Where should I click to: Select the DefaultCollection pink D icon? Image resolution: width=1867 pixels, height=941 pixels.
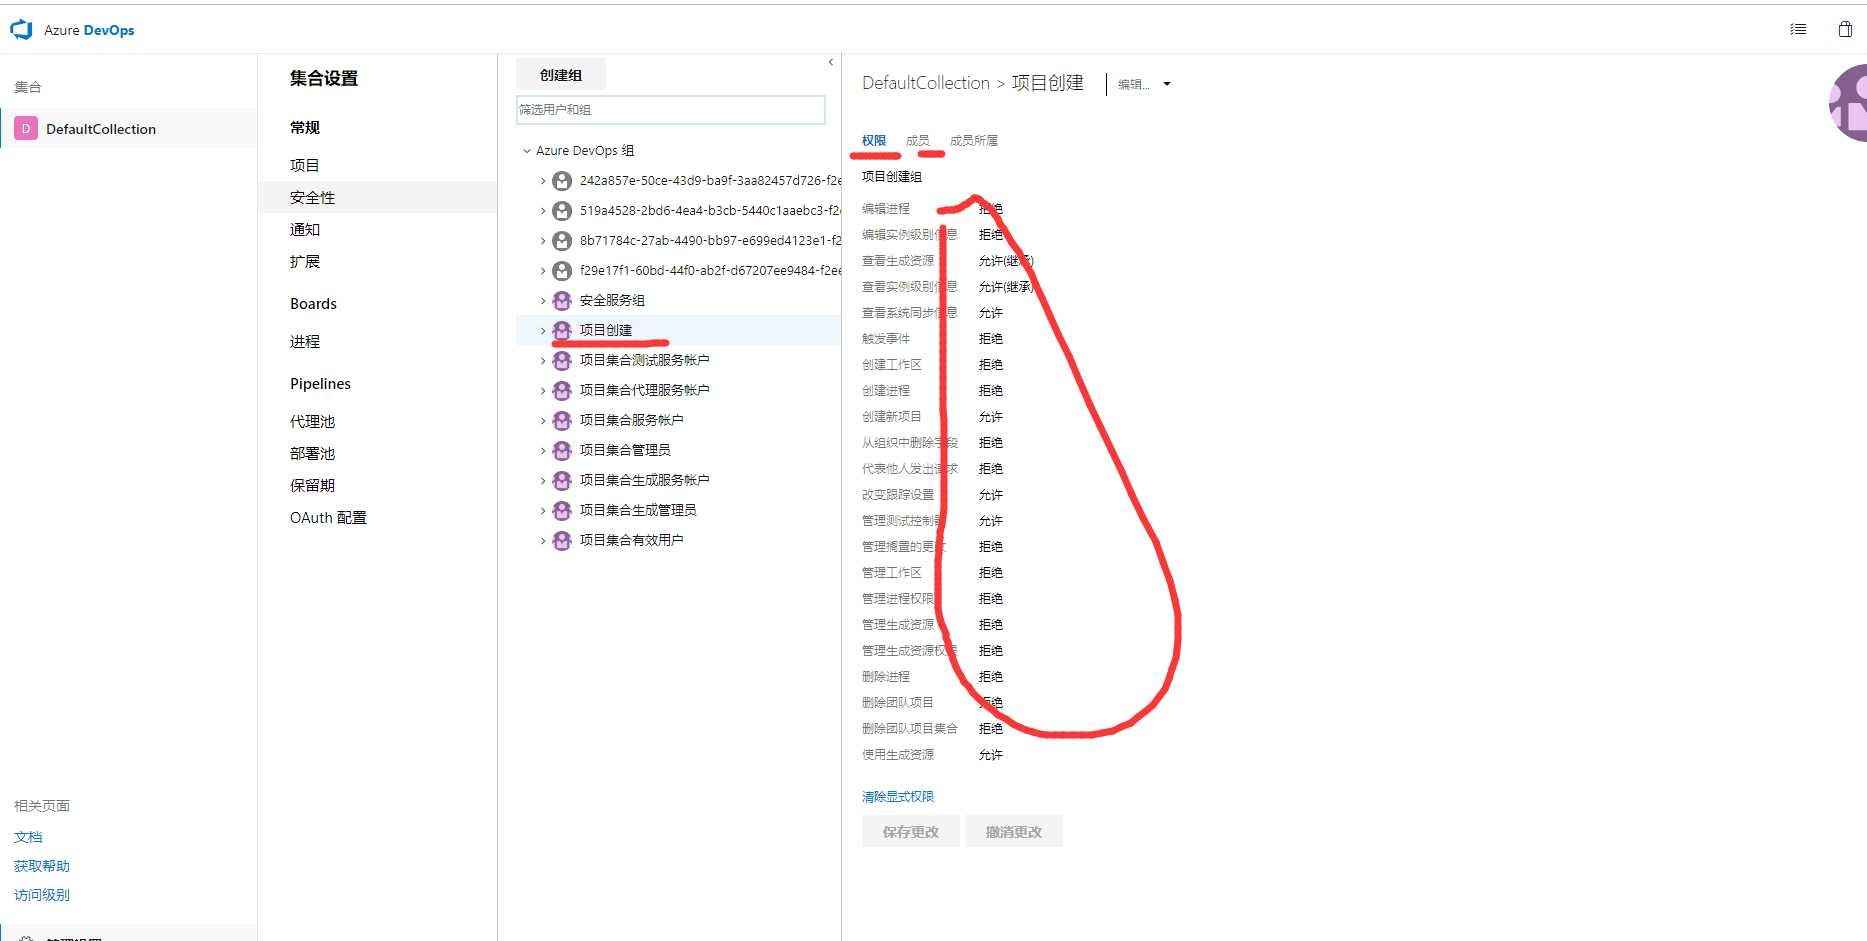point(26,129)
